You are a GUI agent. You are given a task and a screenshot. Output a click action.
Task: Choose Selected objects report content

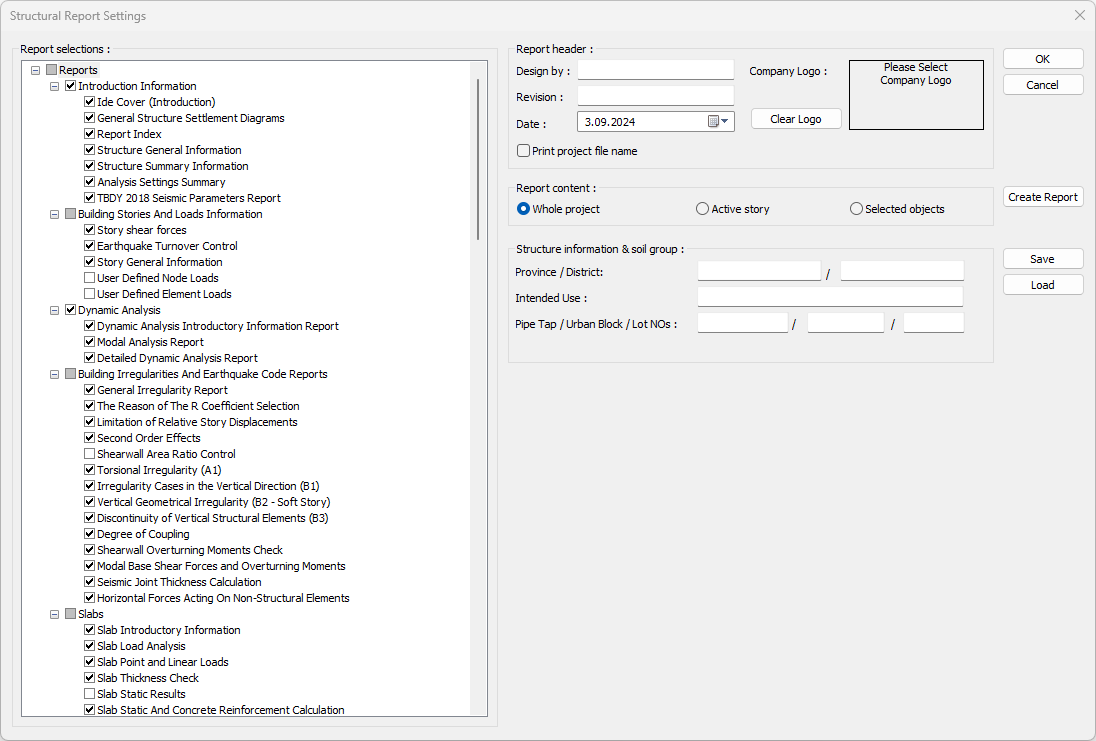[x=856, y=209]
